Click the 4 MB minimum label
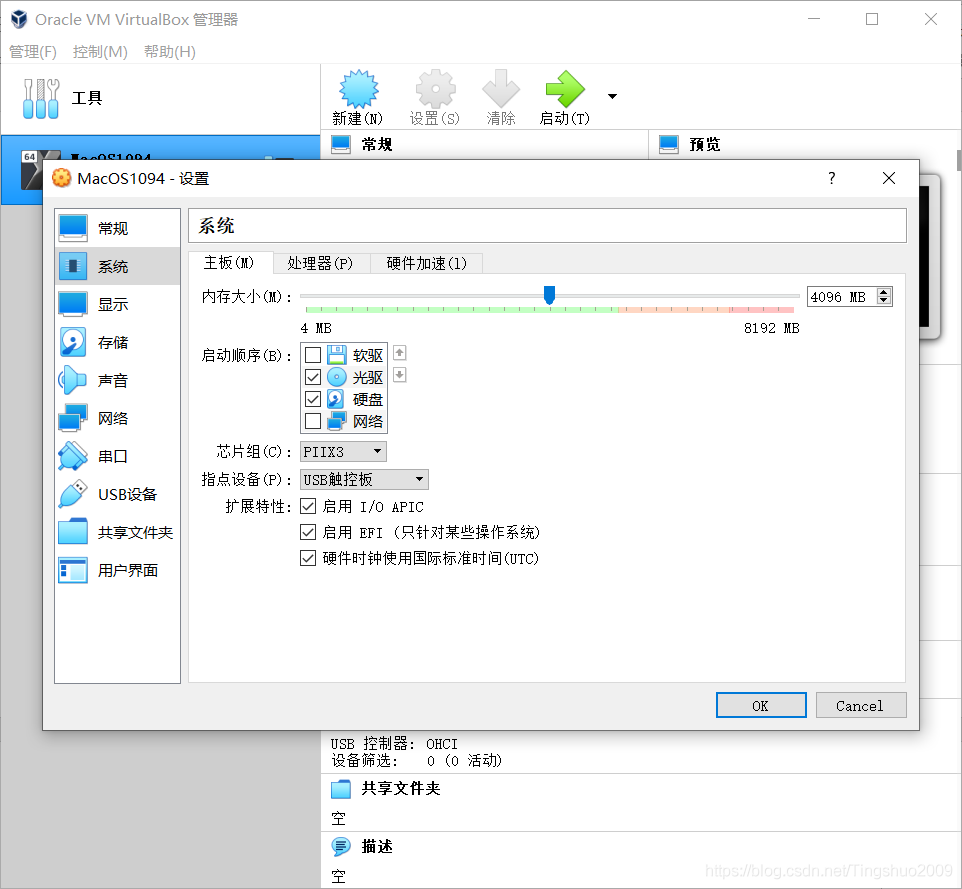The image size is (962, 889). pyautogui.click(x=316, y=328)
